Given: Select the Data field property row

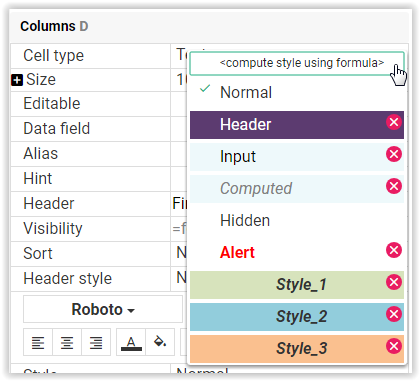Looking at the screenshot, I should 91,129.
